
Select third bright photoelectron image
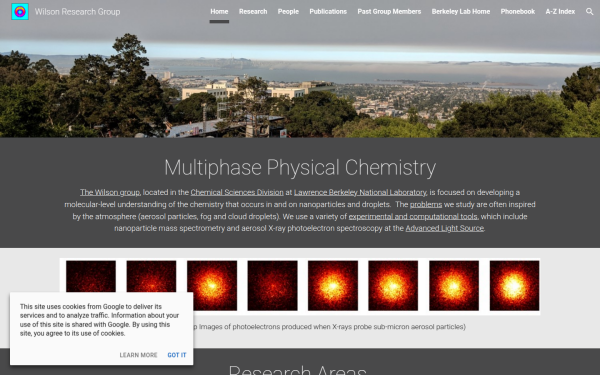click(x=212, y=285)
